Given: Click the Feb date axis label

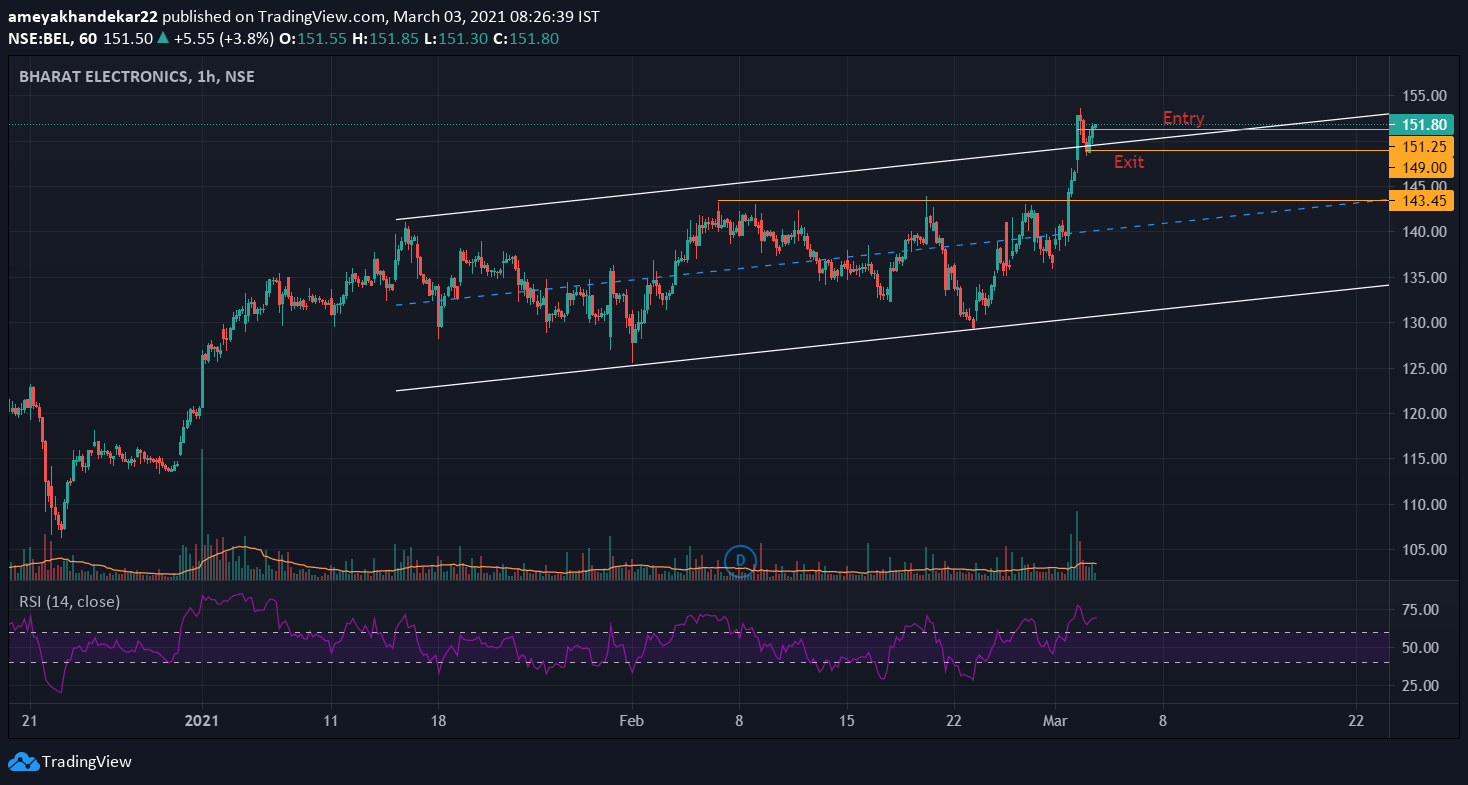Looking at the screenshot, I should click(630, 720).
